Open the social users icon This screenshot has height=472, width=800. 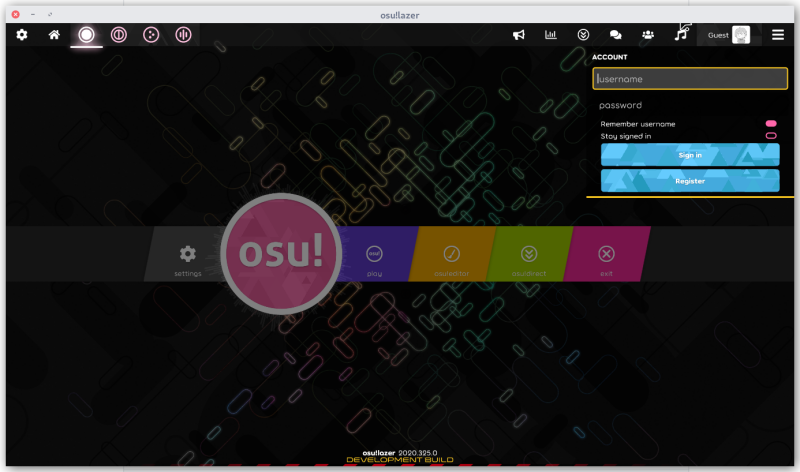[x=648, y=35]
